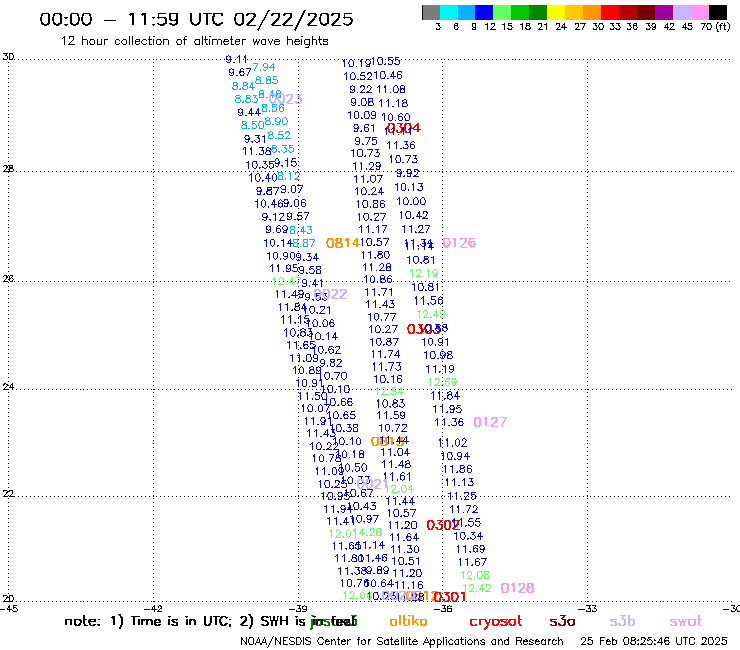Select the lavender 's3b' legend label

pos(622,621)
